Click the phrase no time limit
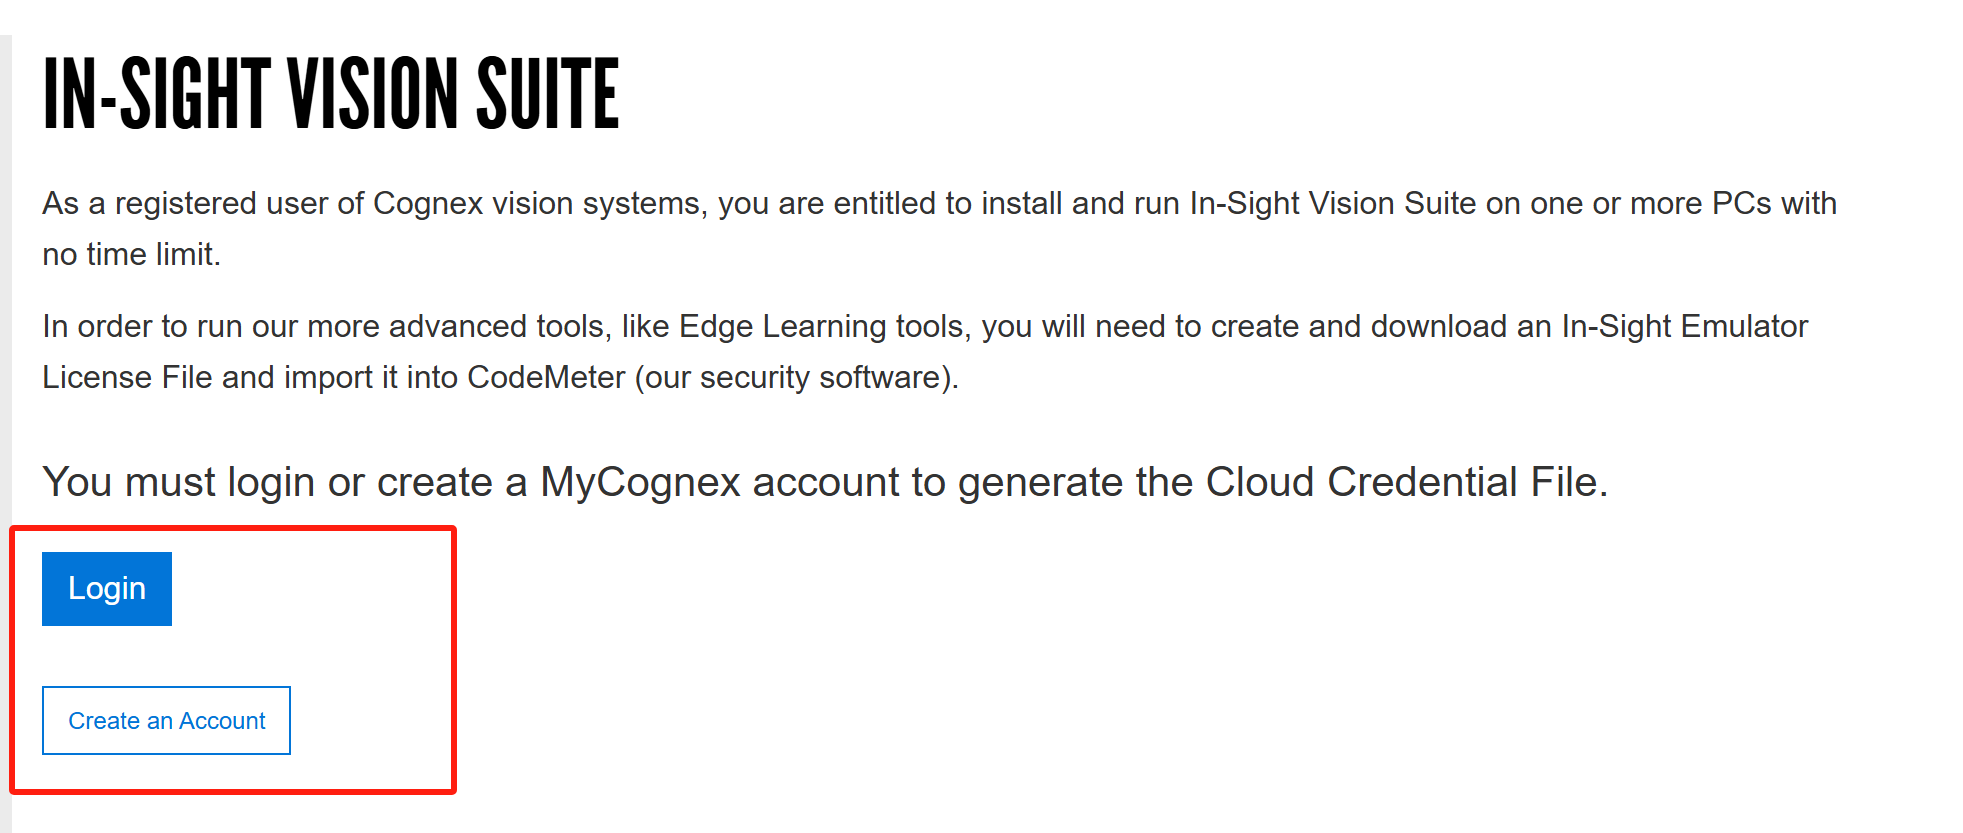 [130, 254]
